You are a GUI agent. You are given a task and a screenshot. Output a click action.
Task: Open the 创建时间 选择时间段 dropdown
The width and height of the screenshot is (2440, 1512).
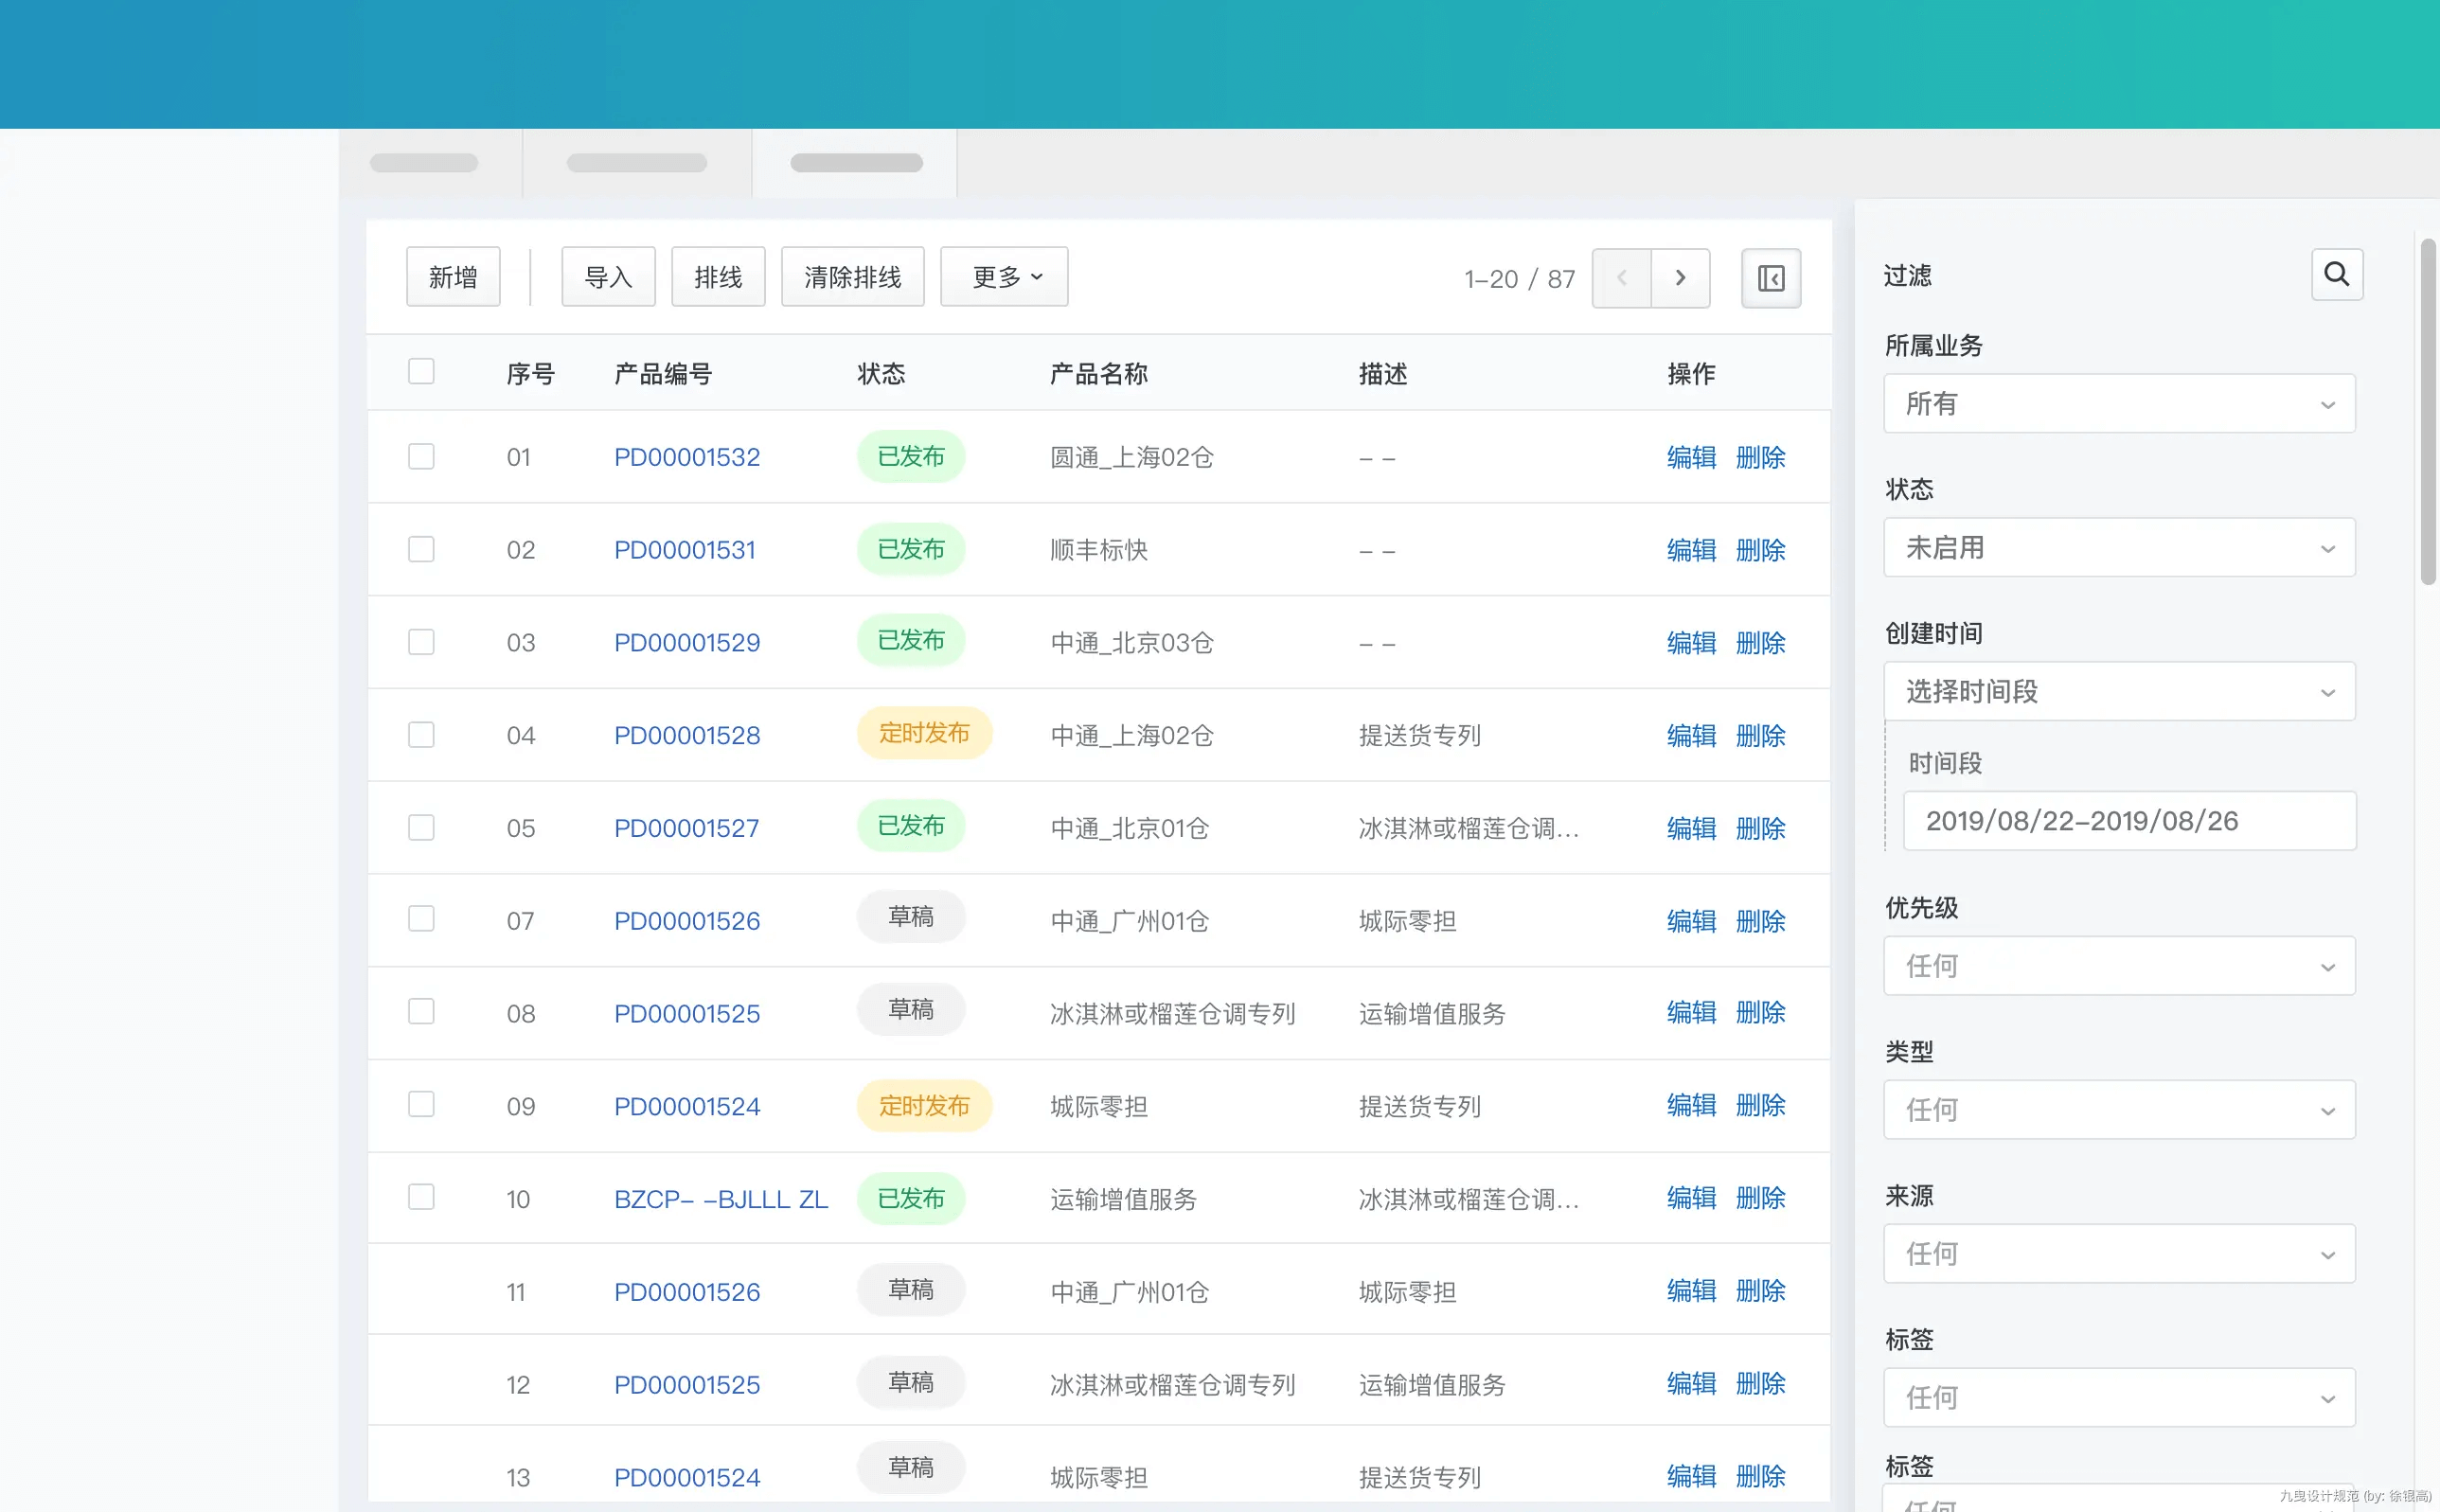(2119, 691)
